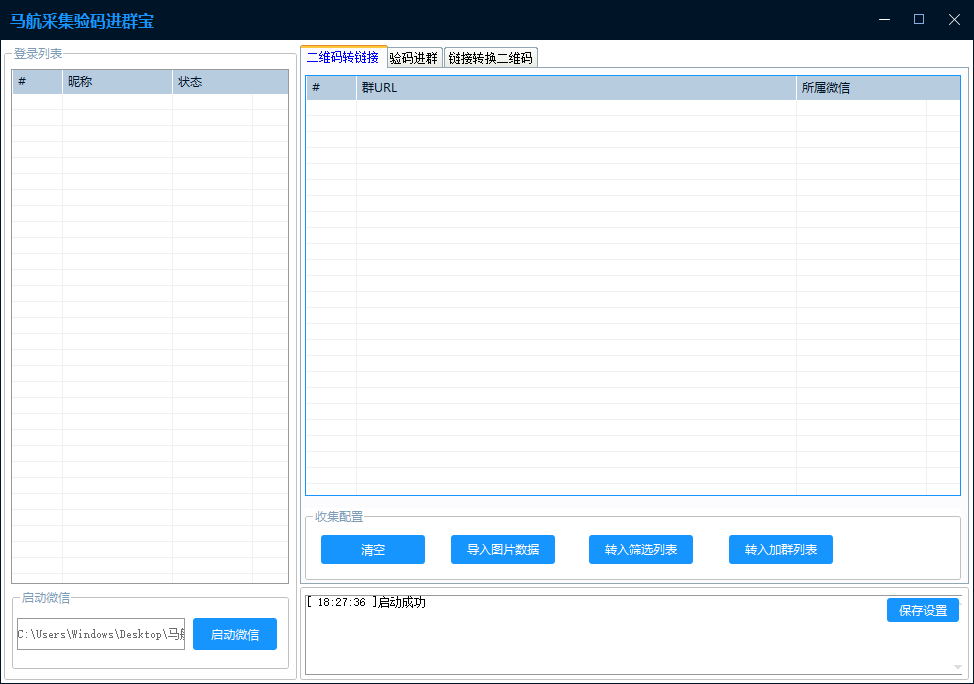Click the 启动成功 log entry
The width and height of the screenshot is (974, 684).
[366, 603]
